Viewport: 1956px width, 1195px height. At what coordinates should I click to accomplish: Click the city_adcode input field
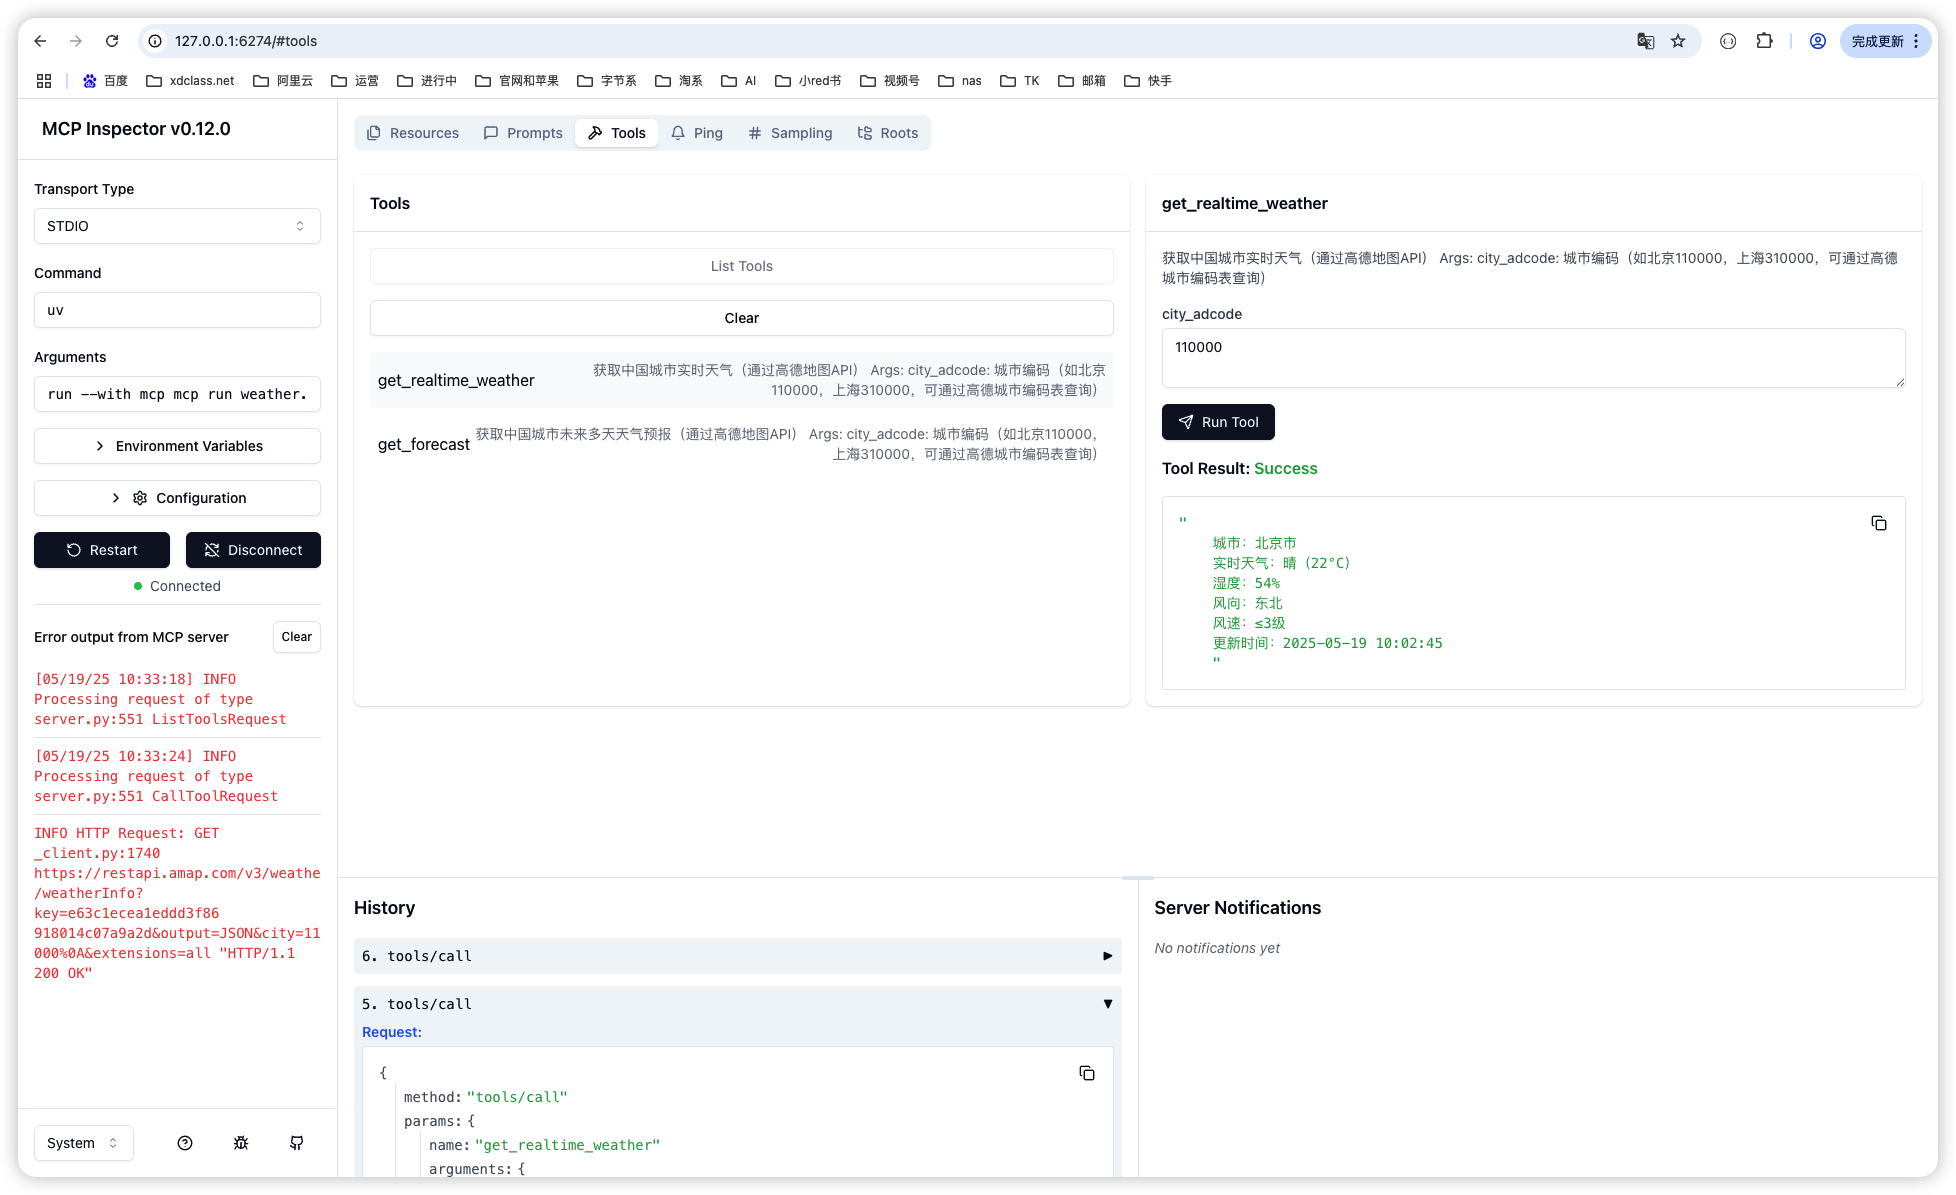coord(1533,358)
